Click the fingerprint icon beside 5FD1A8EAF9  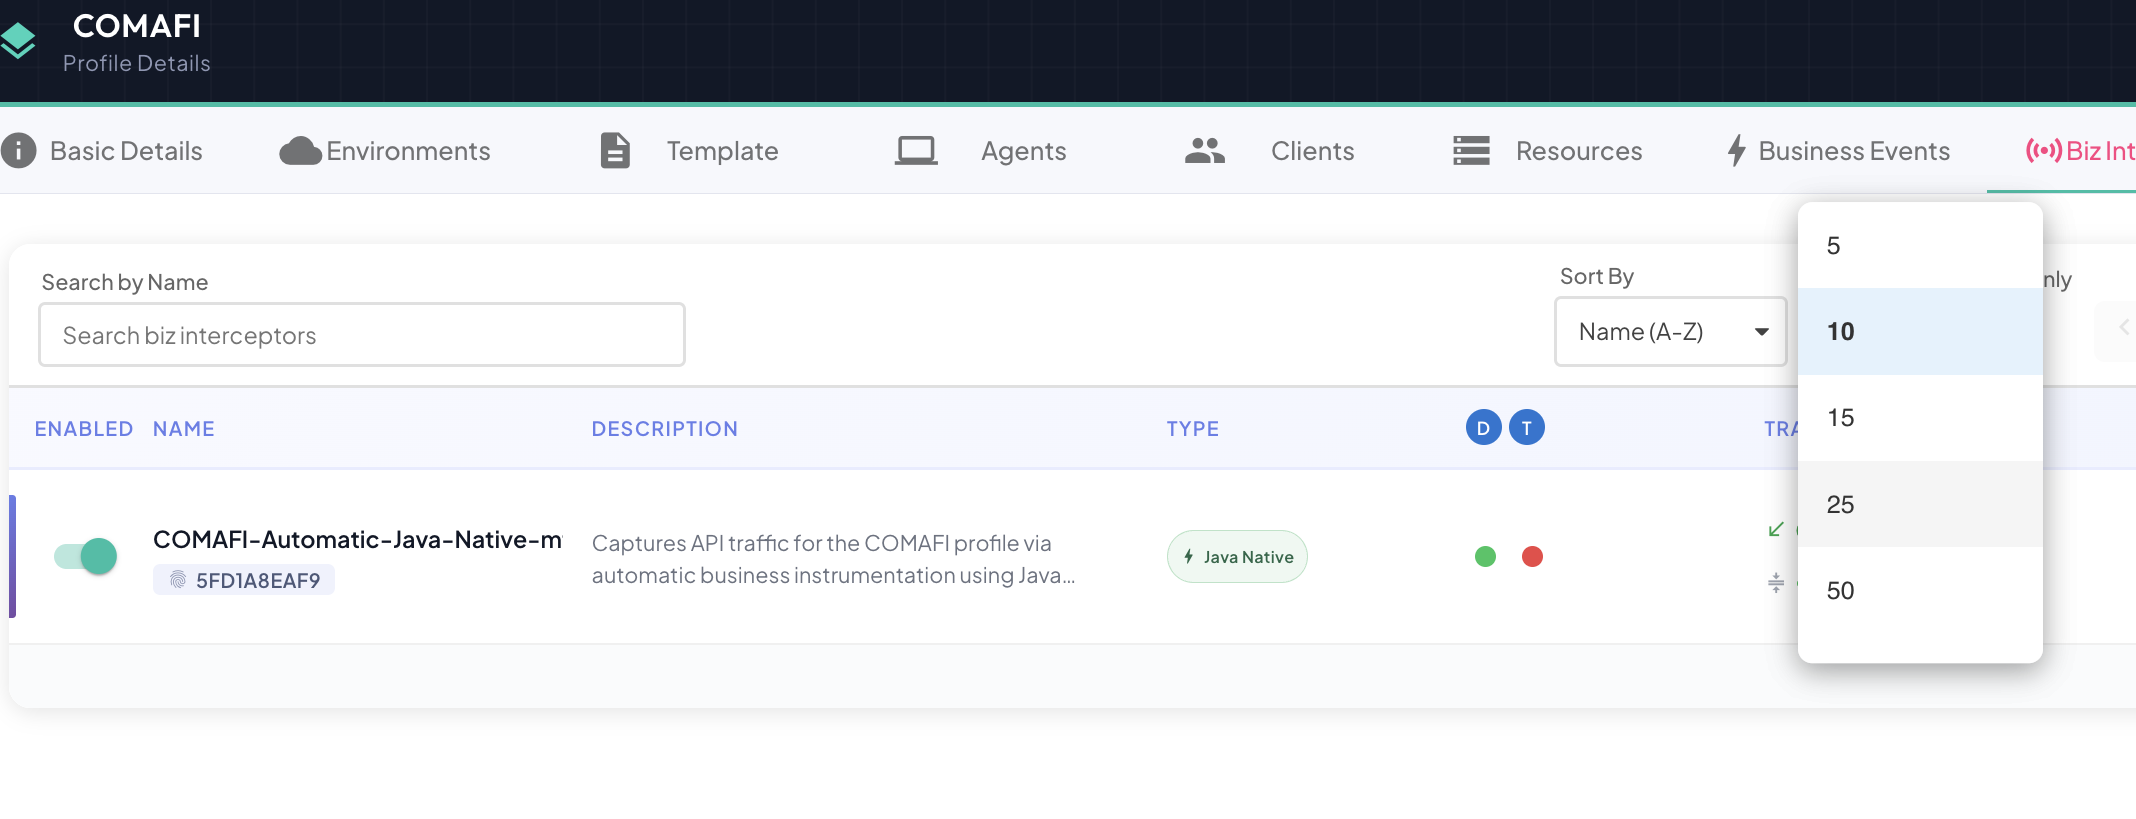click(178, 580)
